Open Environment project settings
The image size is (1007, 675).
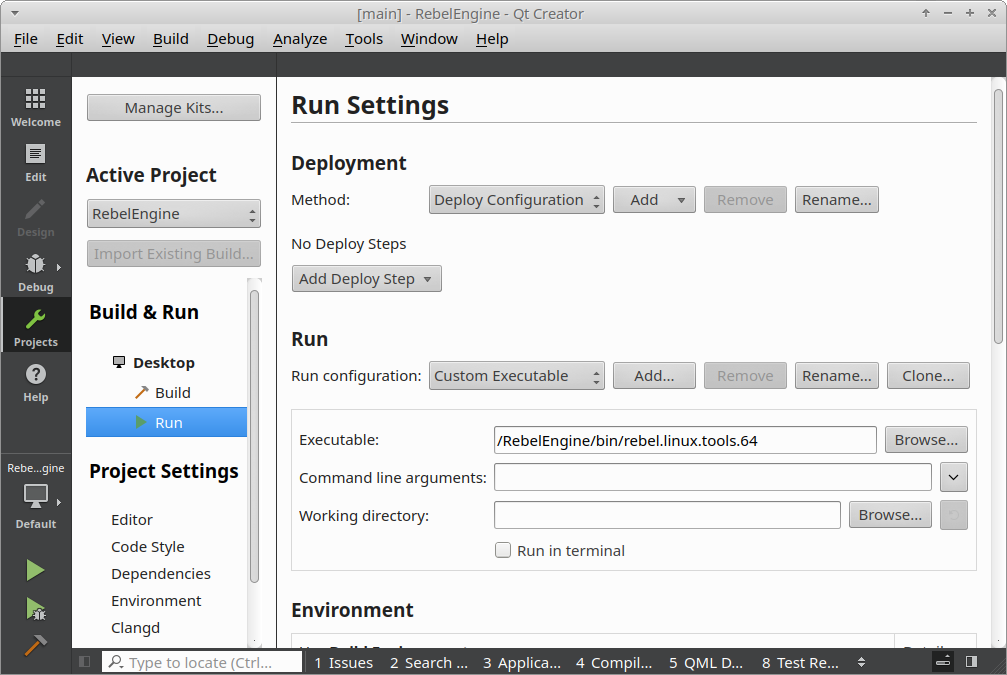156,600
